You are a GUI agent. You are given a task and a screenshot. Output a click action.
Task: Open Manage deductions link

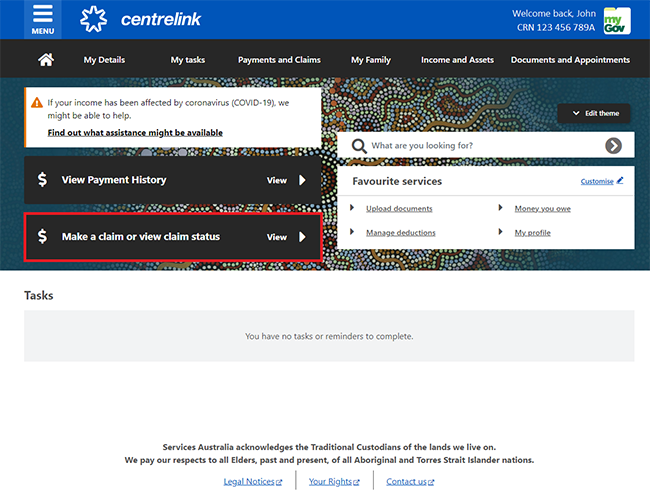click(x=400, y=232)
